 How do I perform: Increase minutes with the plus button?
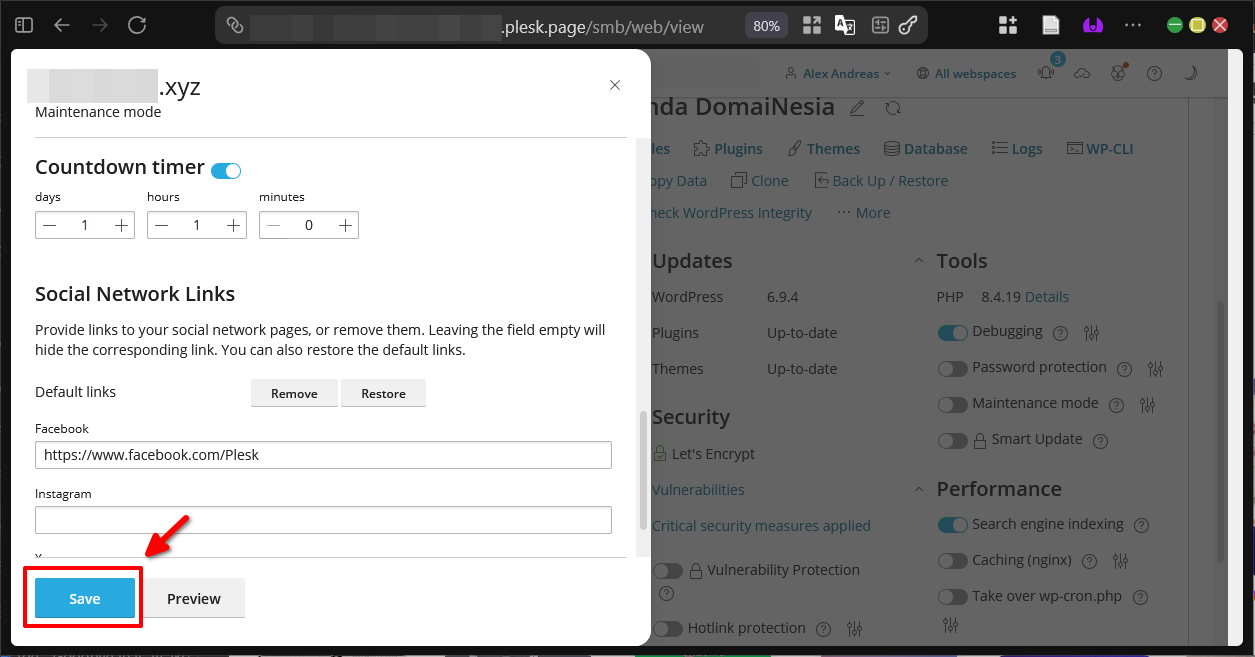346,226
